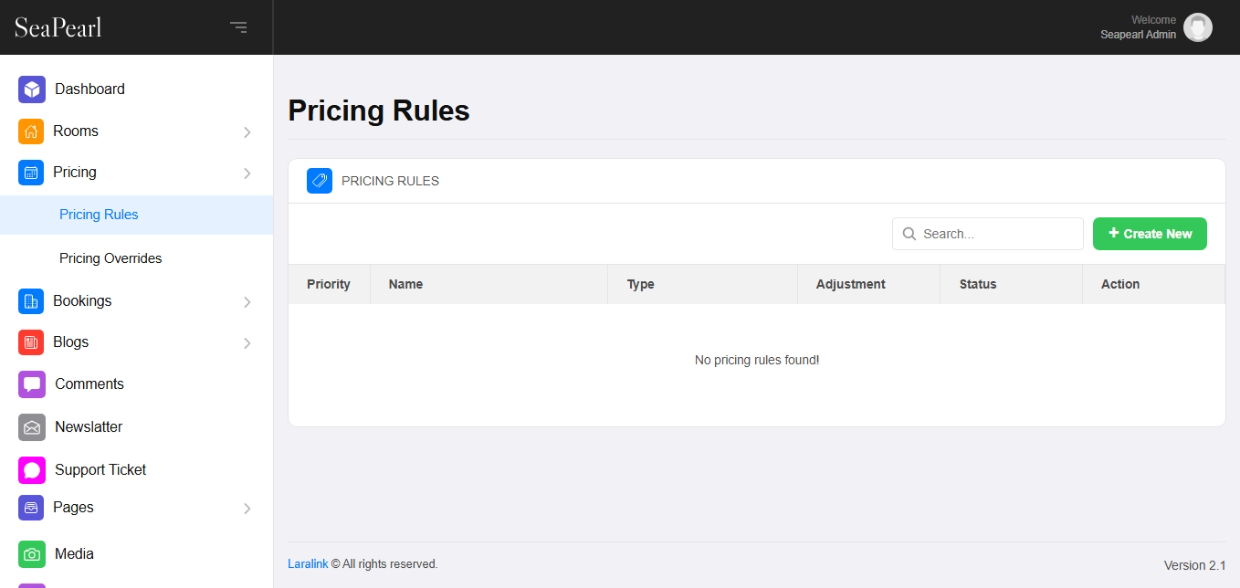
Task: Open Comments via purple speech bubble icon
Action: tap(32, 384)
